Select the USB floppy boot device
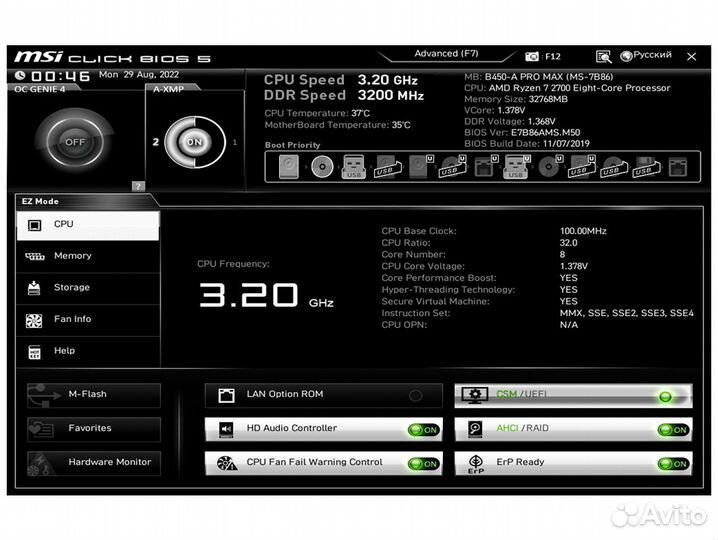The height and width of the screenshot is (540, 718). 646,167
